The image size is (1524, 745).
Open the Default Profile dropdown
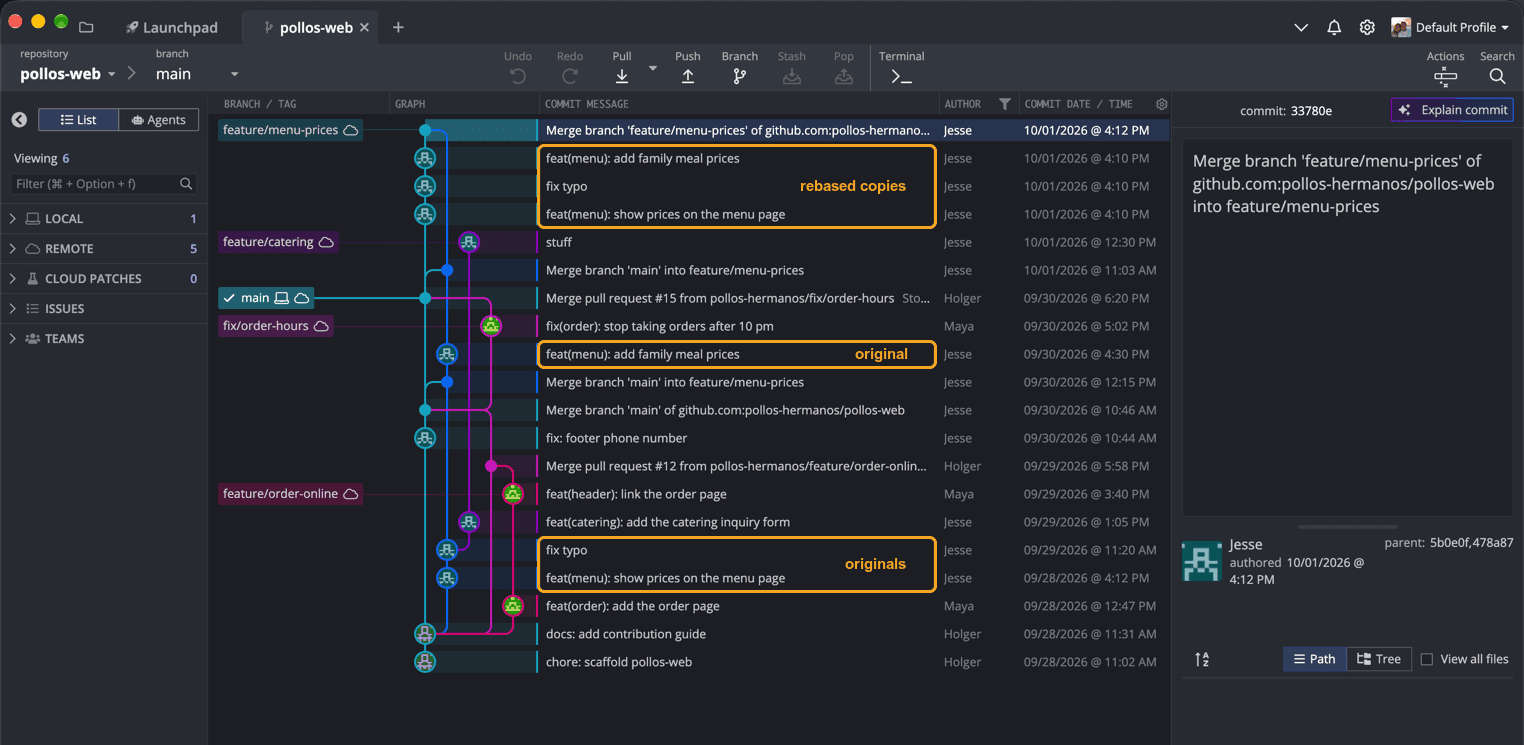tap(1450, 28)
